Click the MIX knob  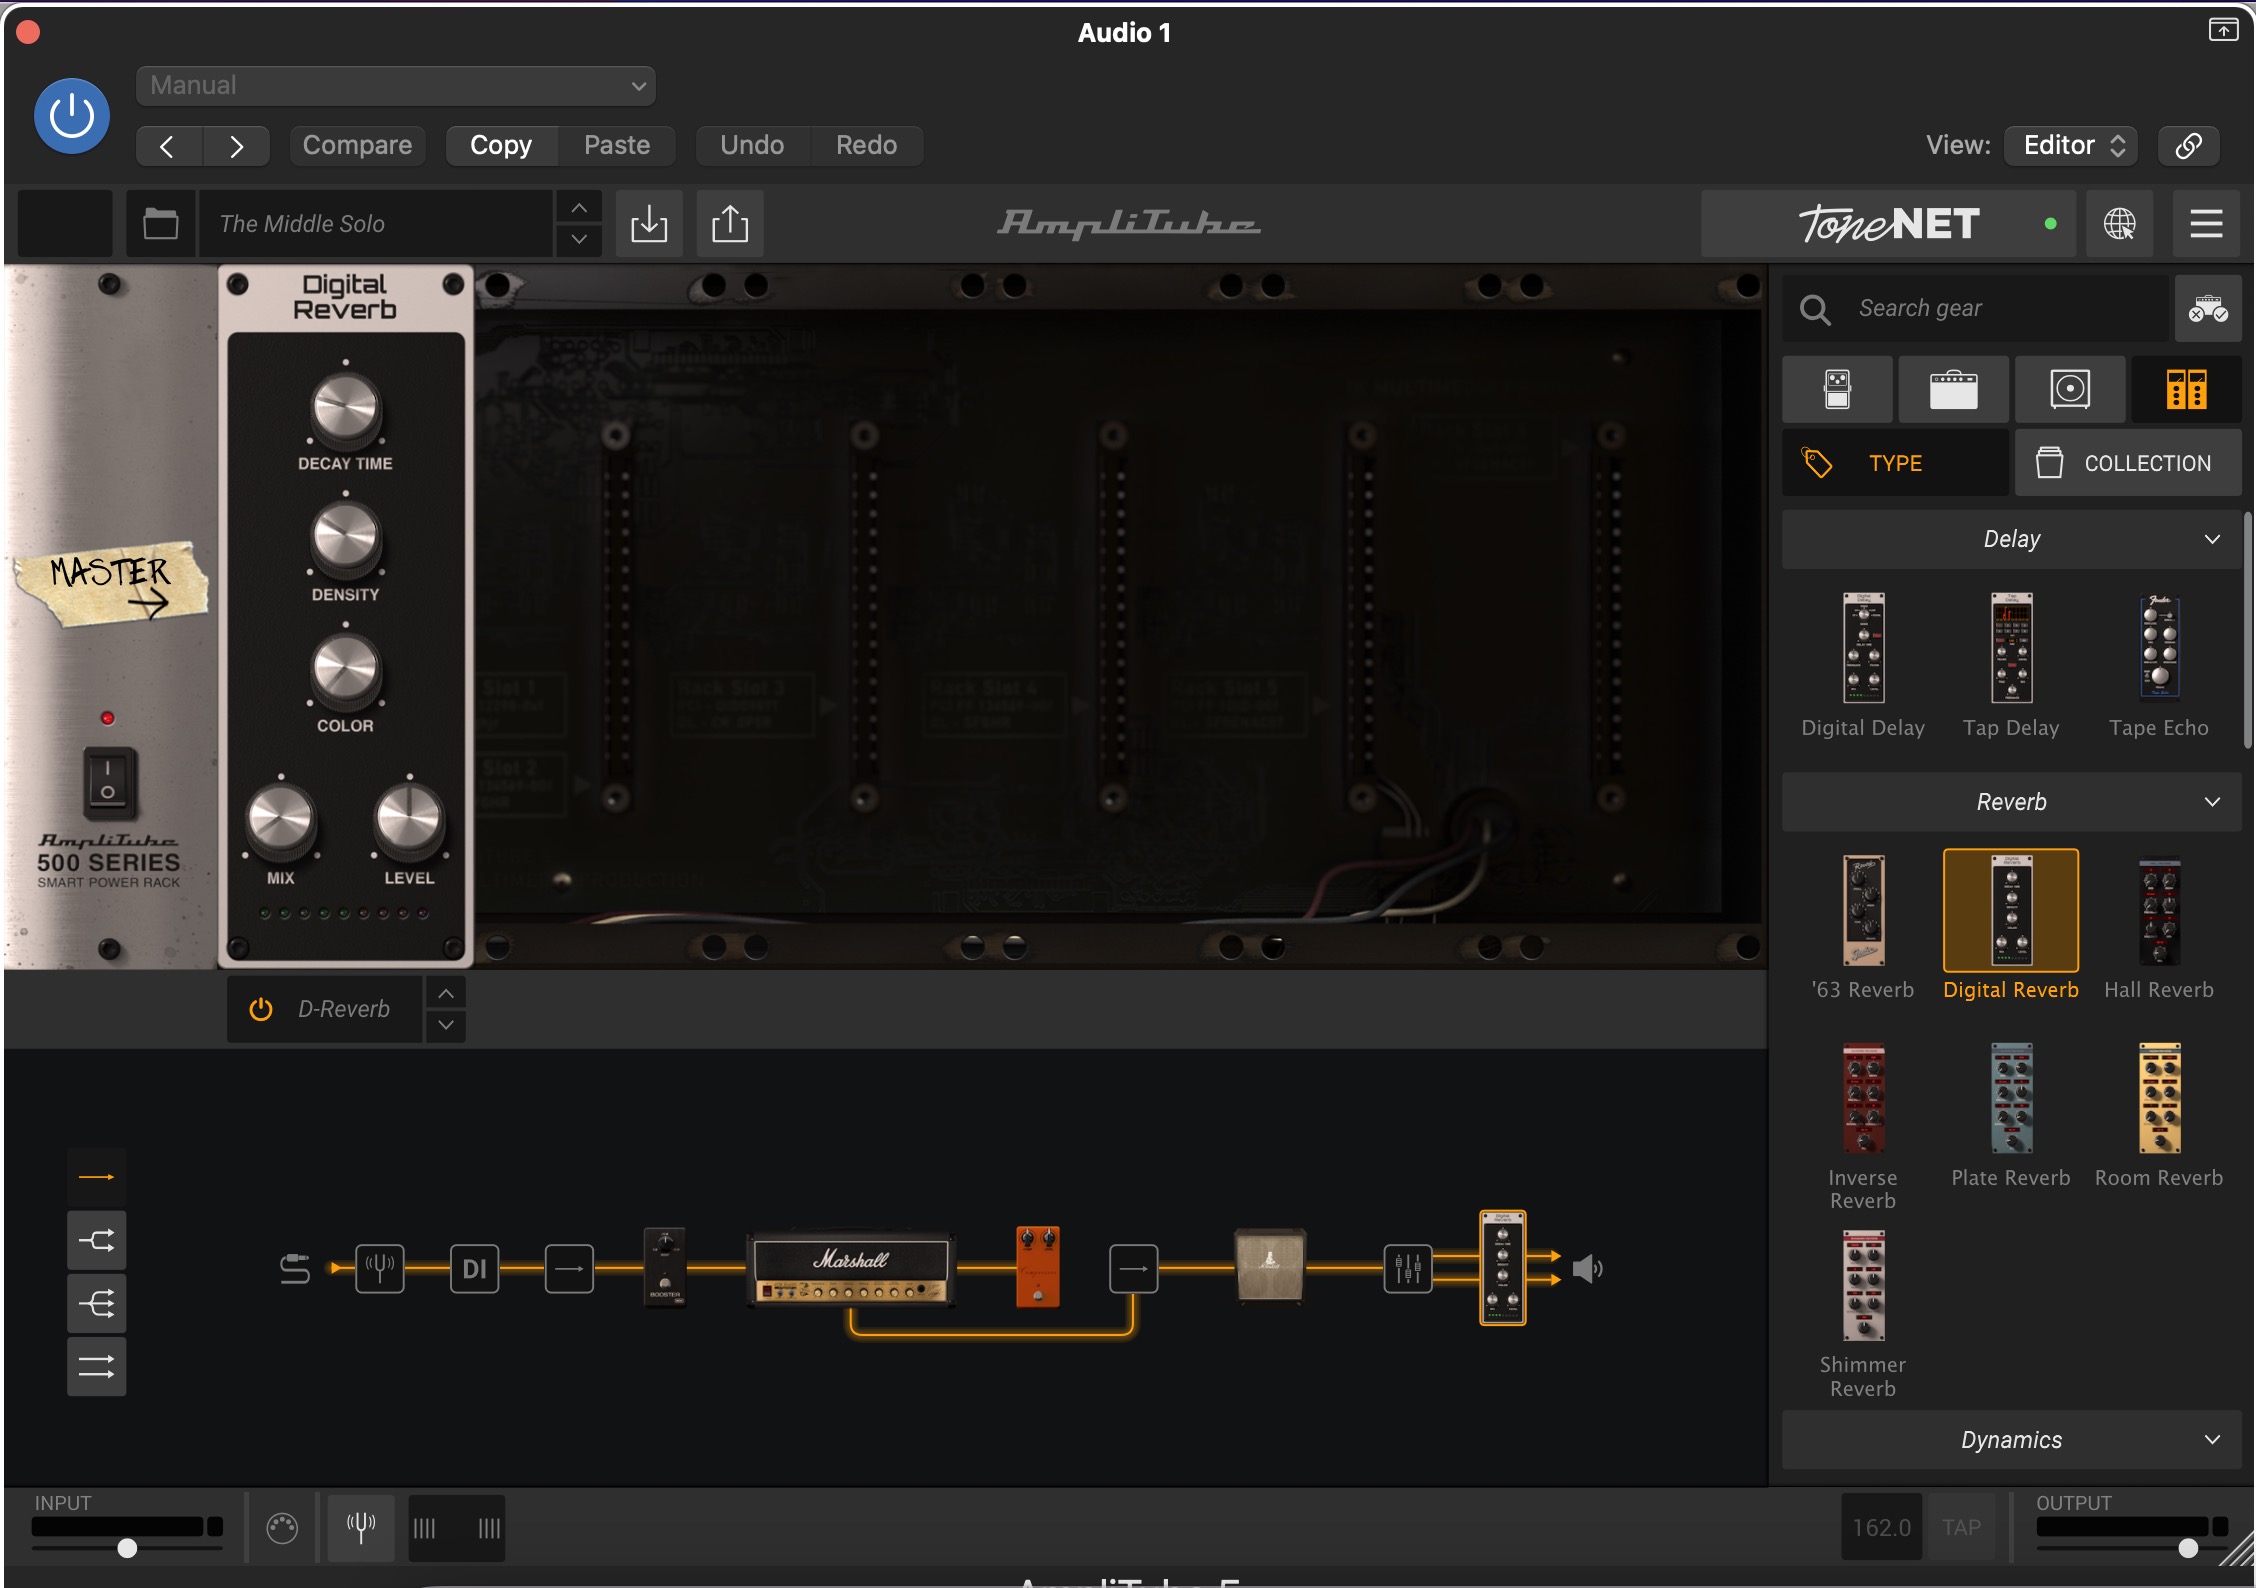pyautogui.click(x=281, y=821)
